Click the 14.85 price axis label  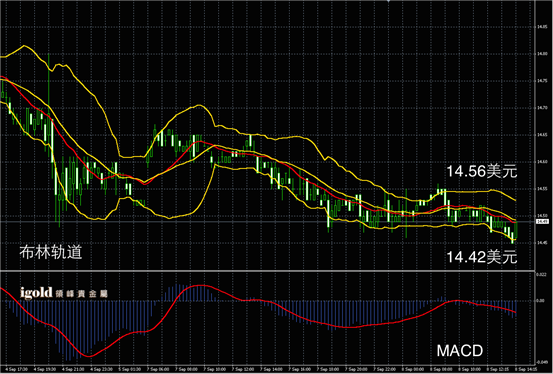pos(542,27)
